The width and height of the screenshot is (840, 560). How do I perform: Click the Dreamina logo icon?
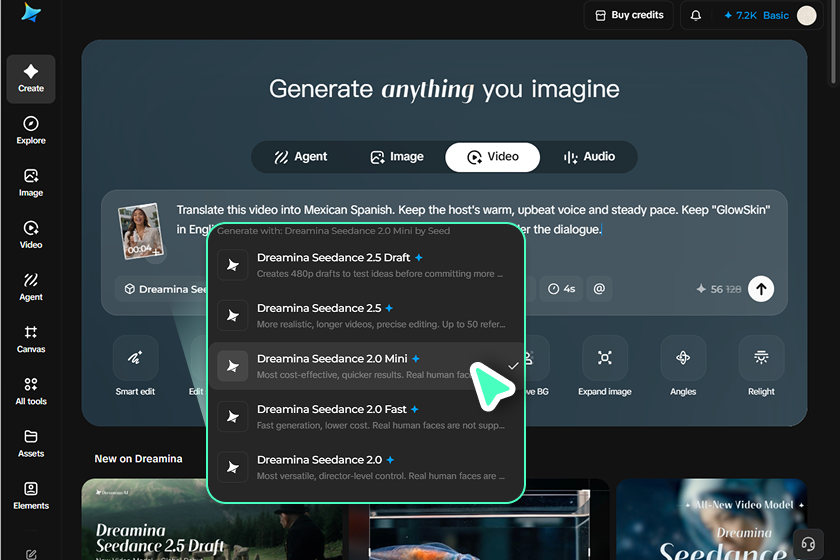pyautogui.click(x=31, y=12)
